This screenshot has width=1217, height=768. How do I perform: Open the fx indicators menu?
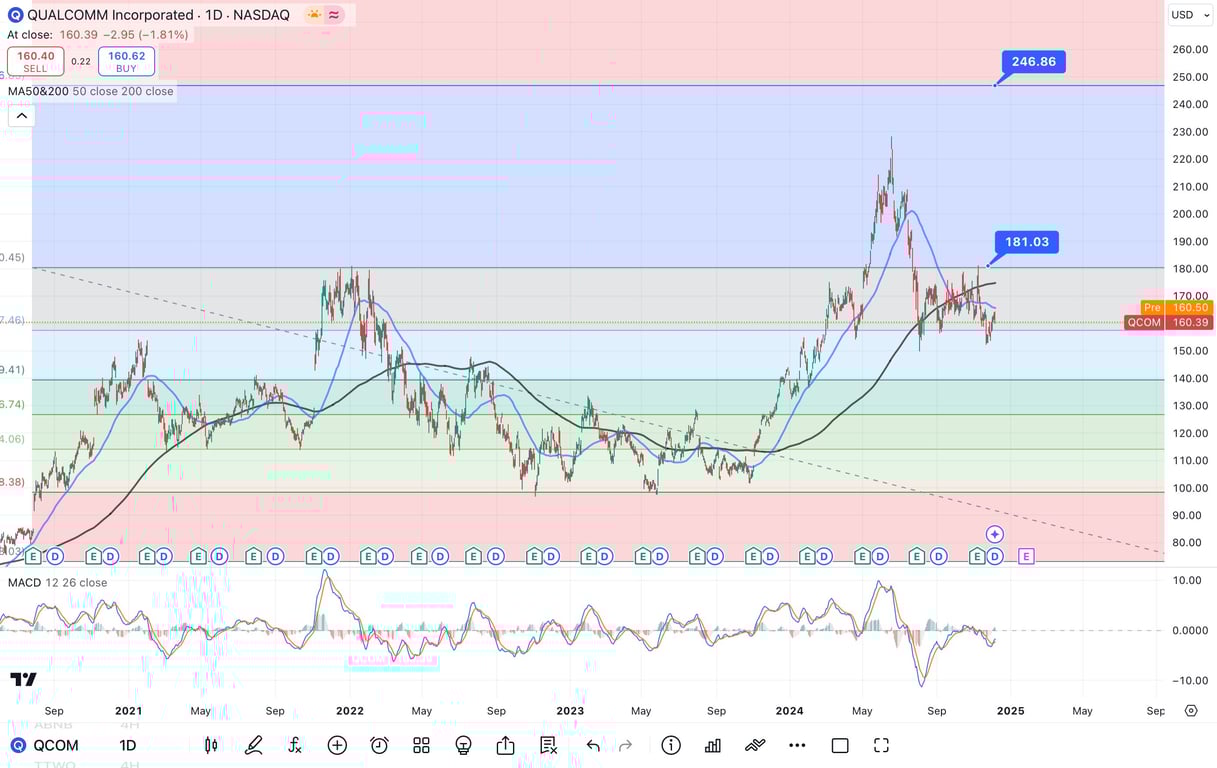pos(295,745)
